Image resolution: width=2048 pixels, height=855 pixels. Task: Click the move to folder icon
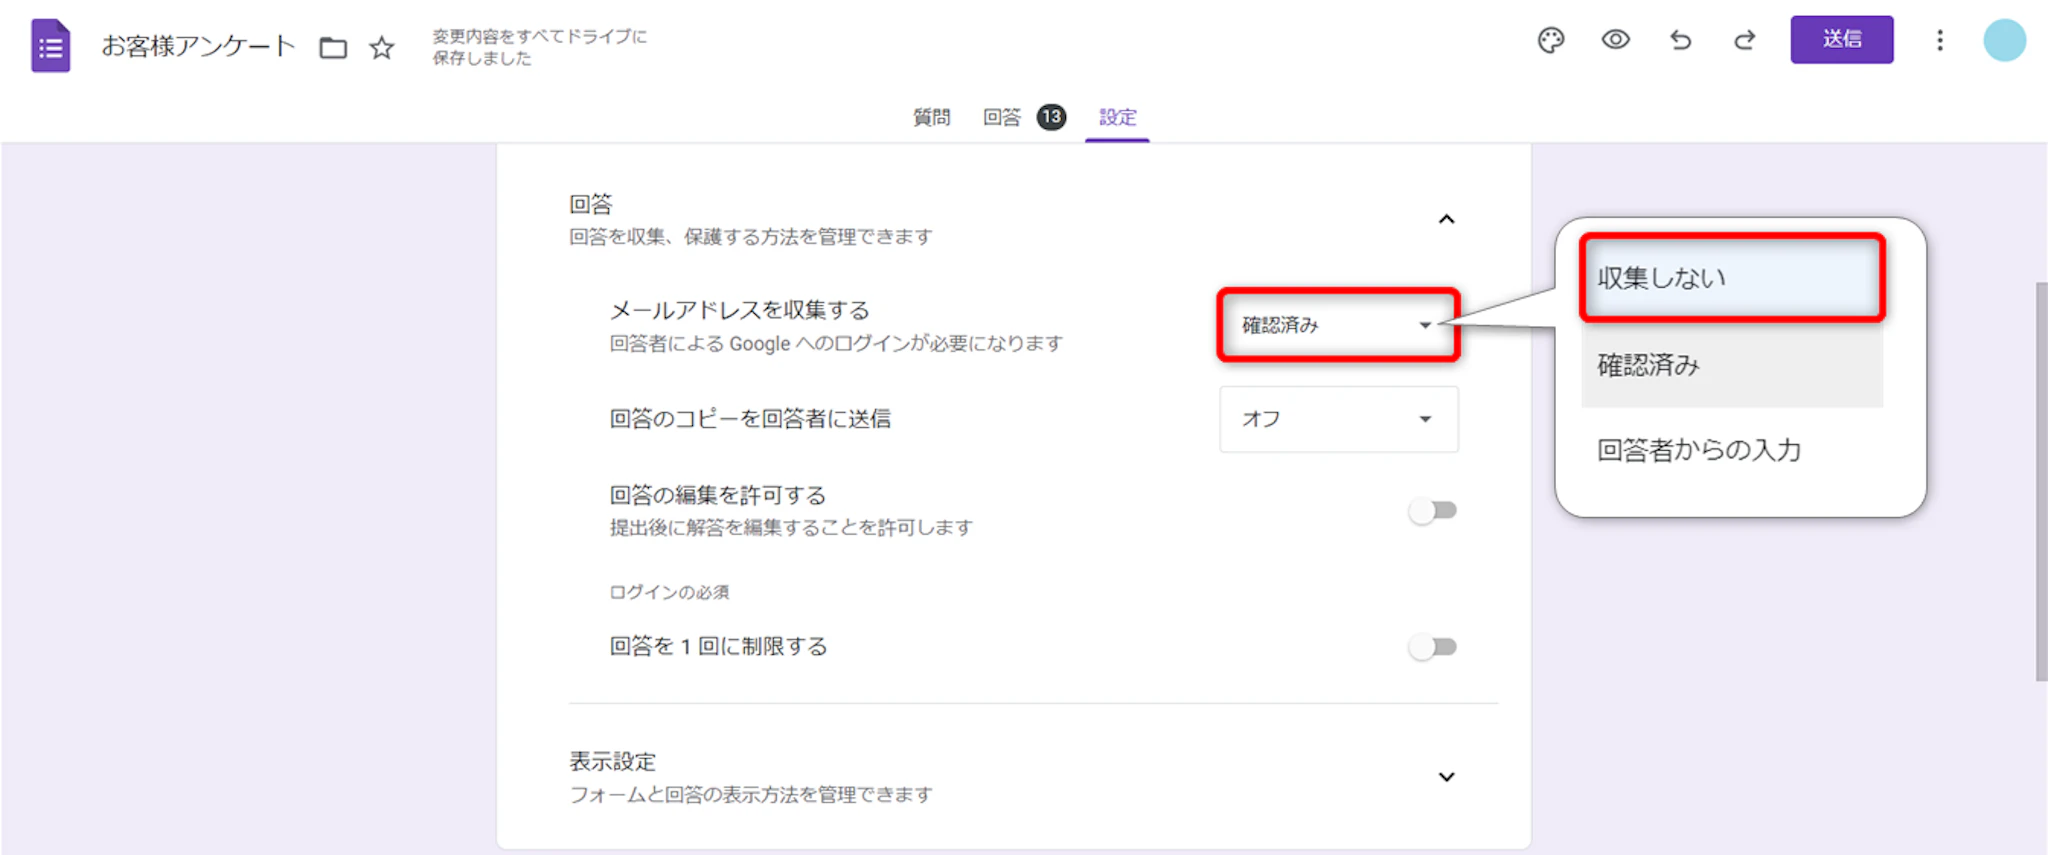[x=333, y=47]
